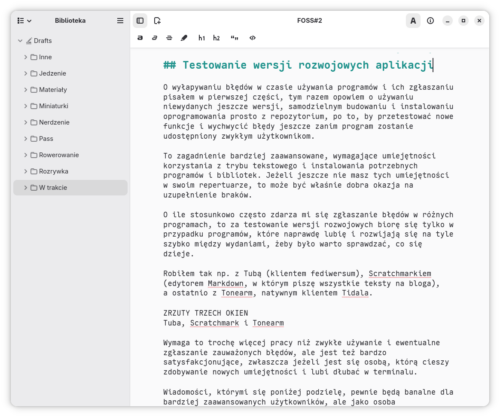Place cursor in paragraph starting 'Wiadomości, którymi'
500x417 pixels.
(308, 397)
